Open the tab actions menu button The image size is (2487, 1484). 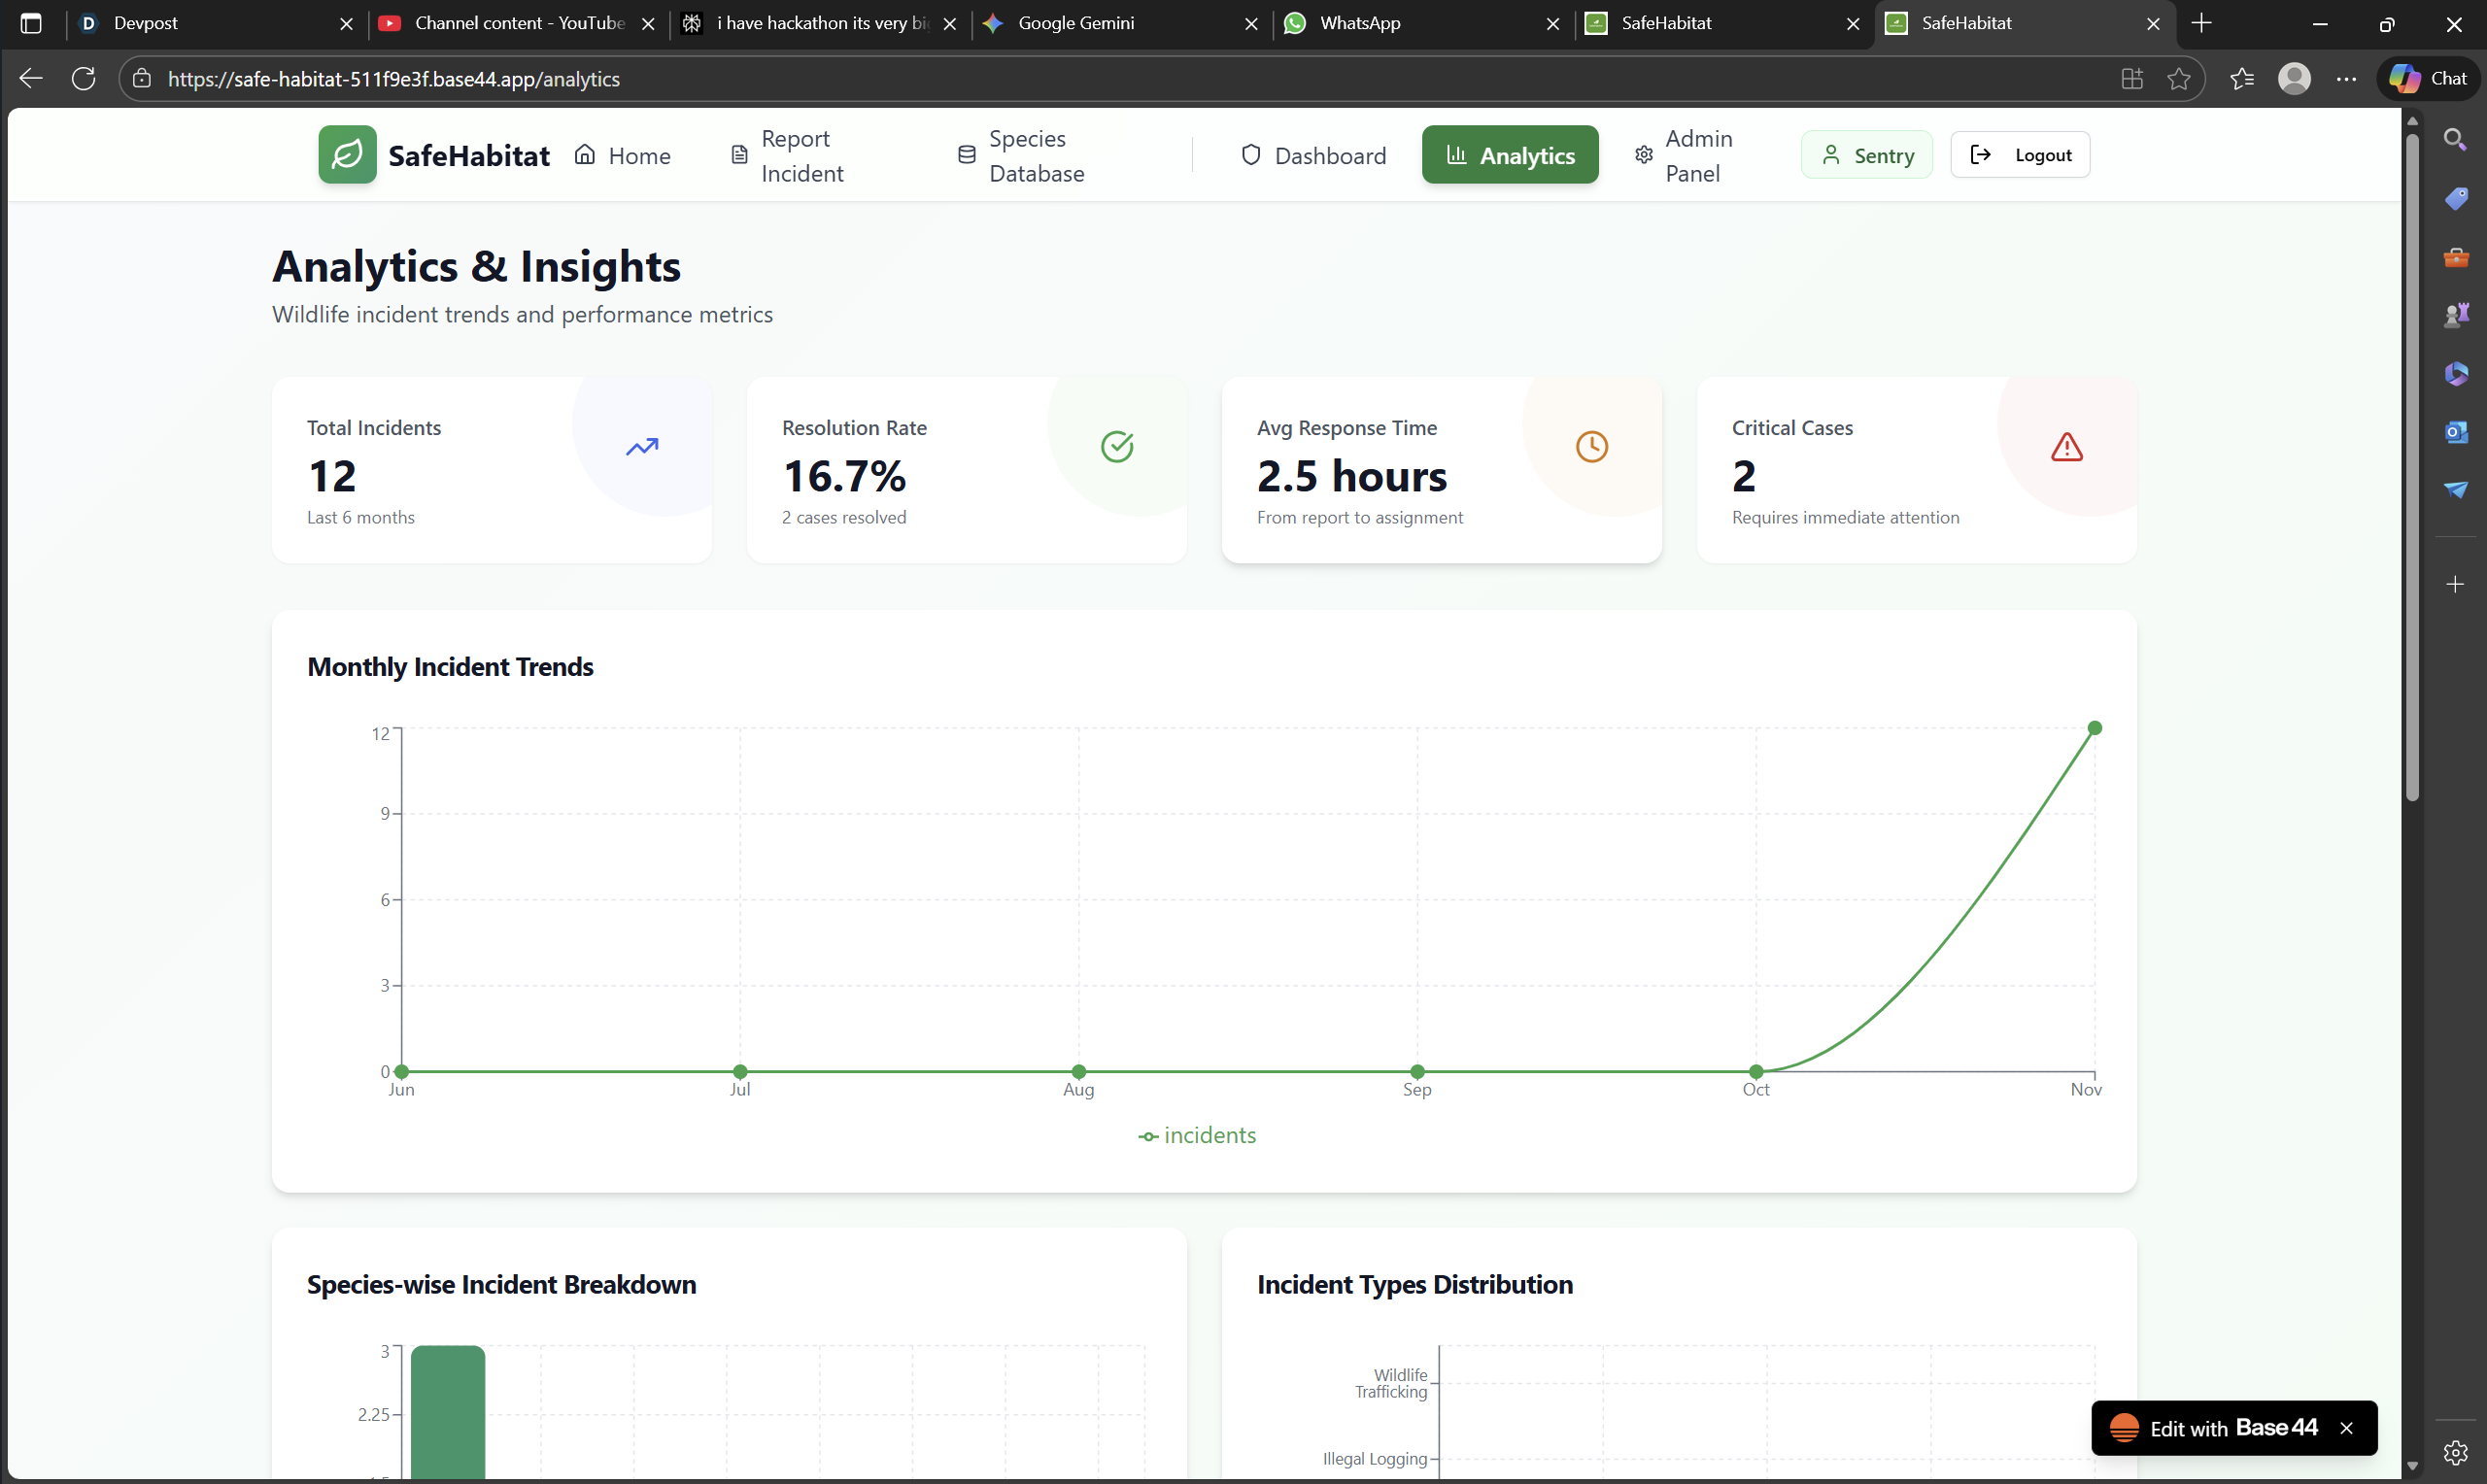pyautogui.click(x=31, y=23)
